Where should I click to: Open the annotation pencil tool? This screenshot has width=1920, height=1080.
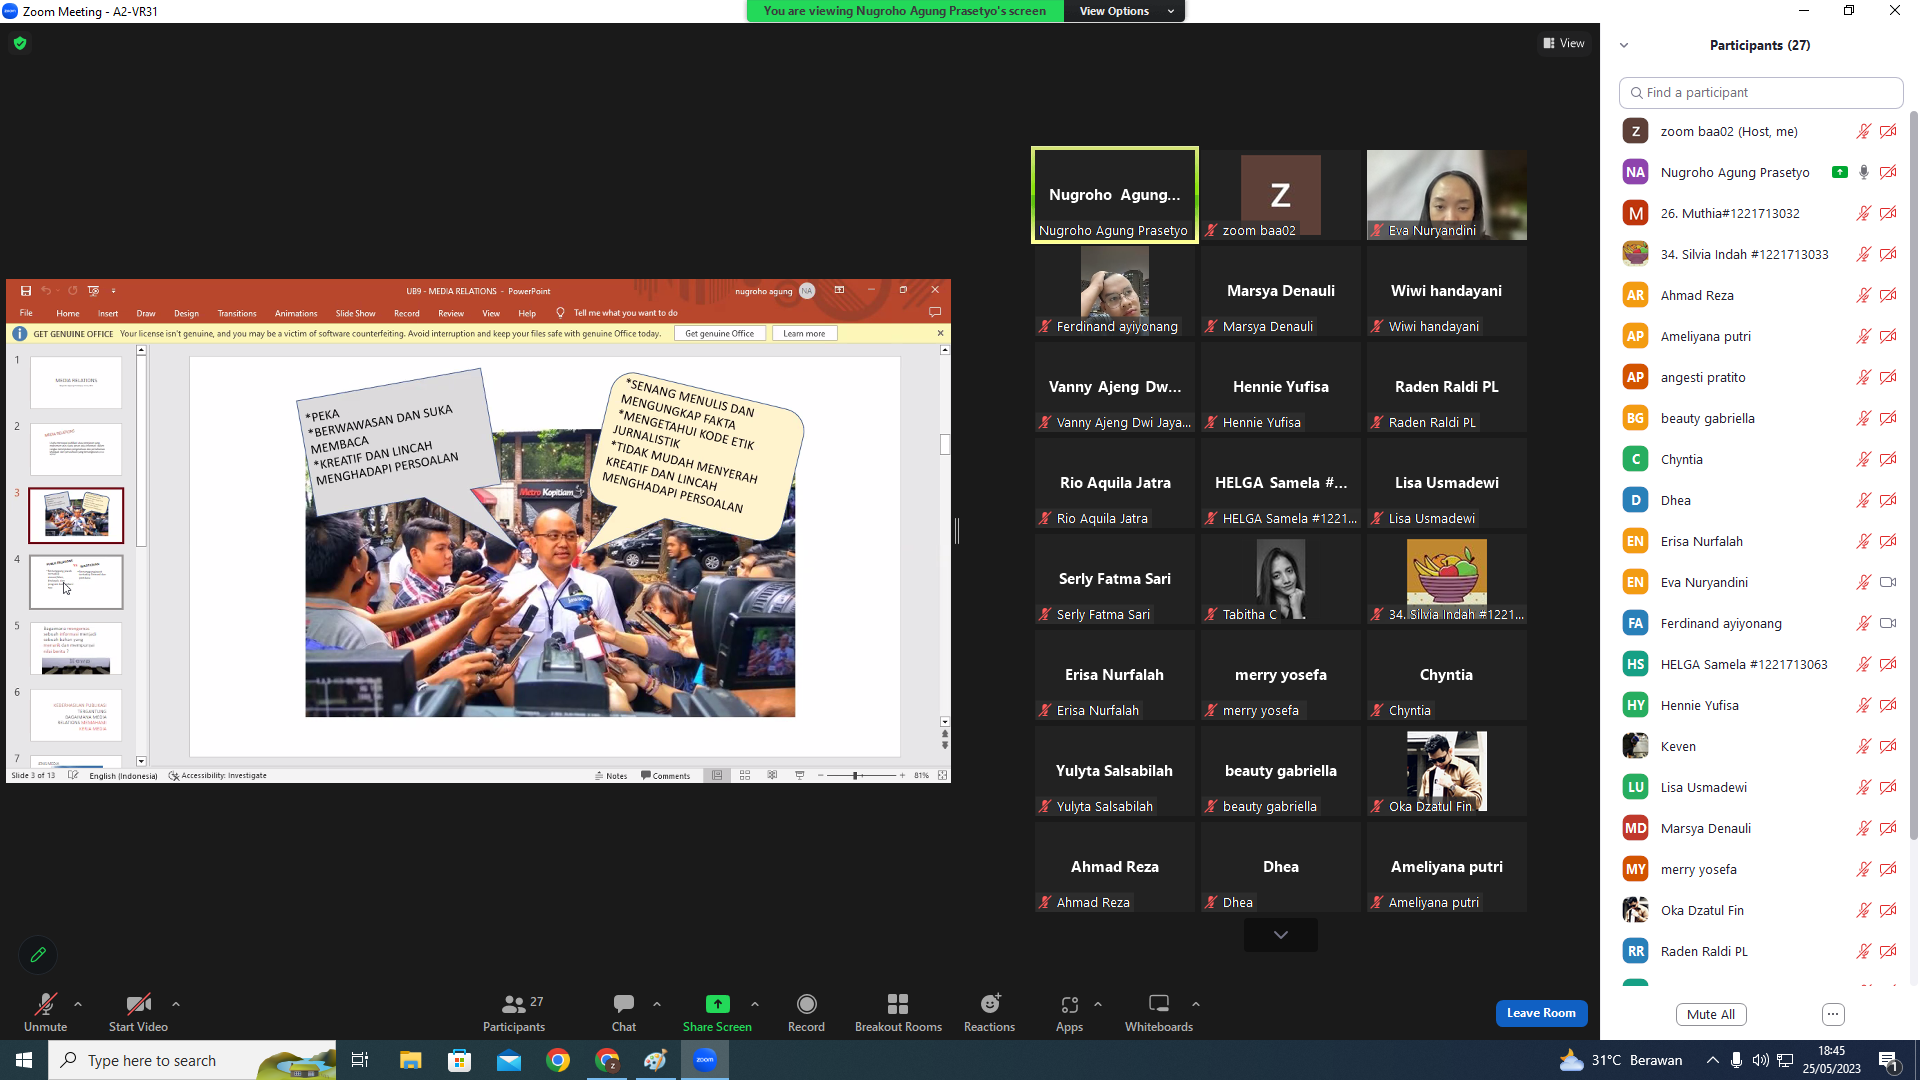[38, 955]
